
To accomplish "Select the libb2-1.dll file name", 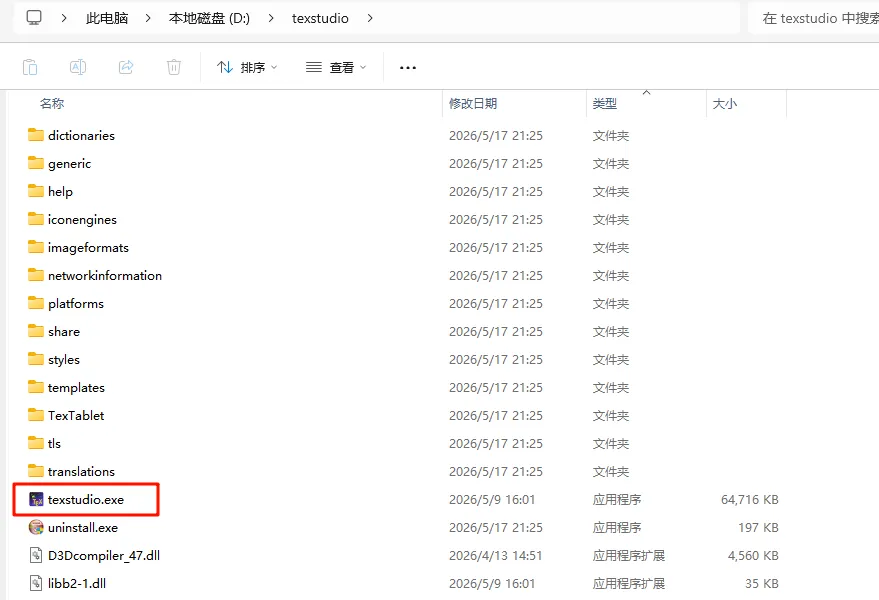I will 77,583.
